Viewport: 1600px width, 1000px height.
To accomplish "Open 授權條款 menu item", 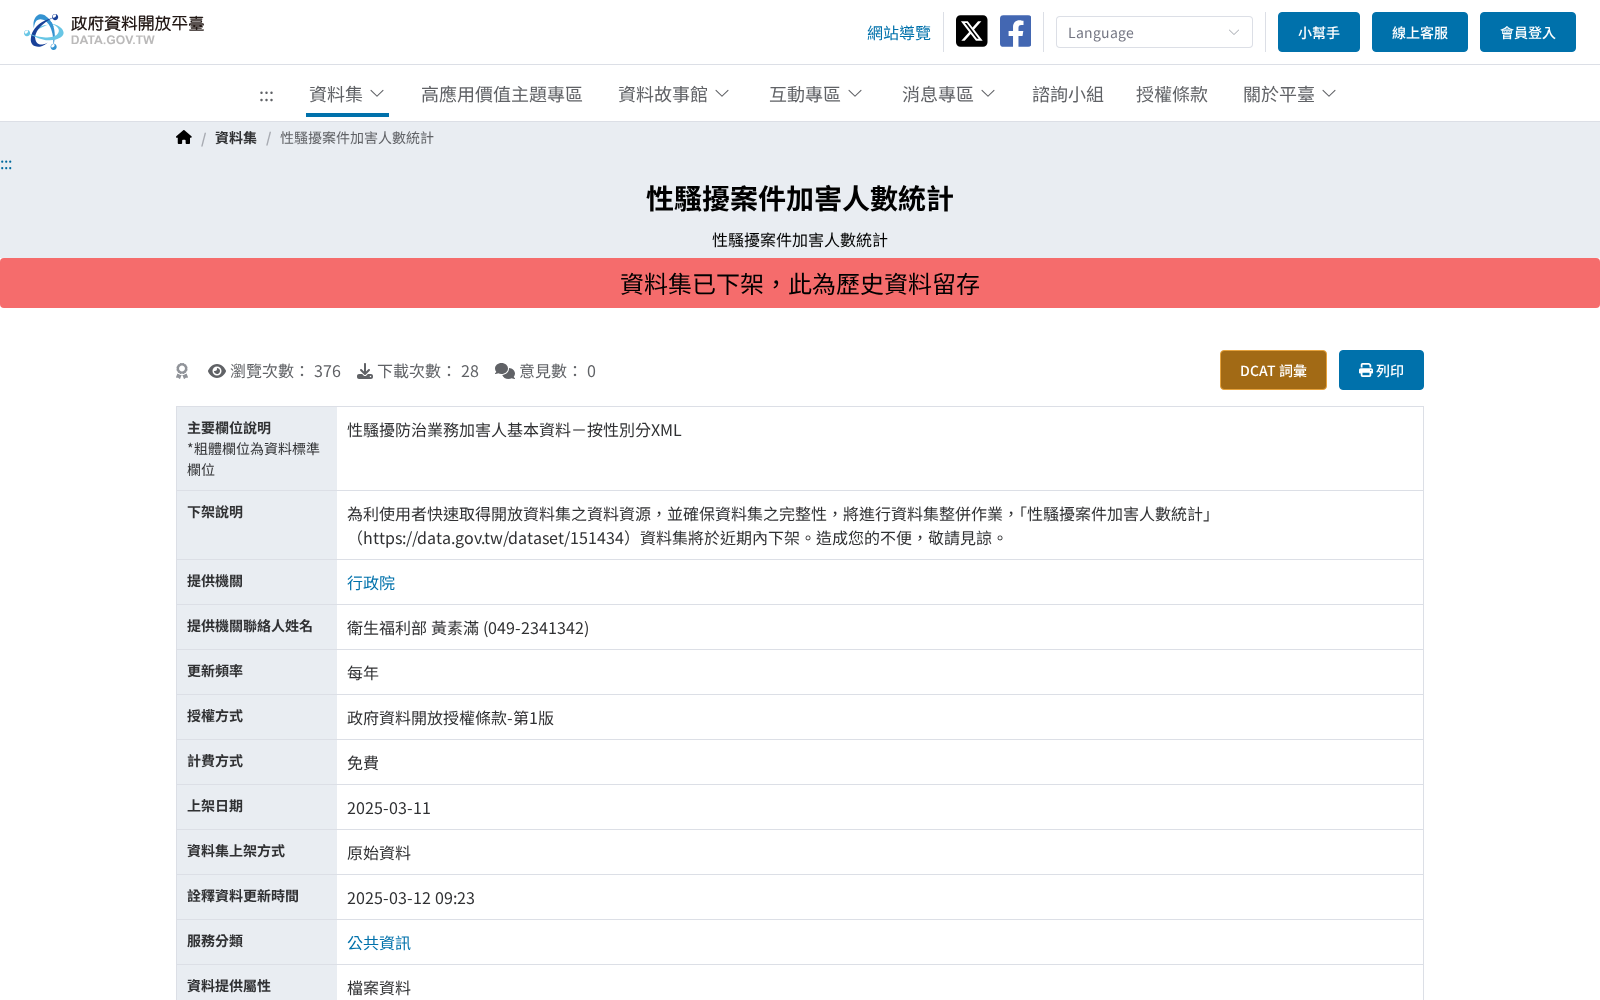I will (1172, 94).
